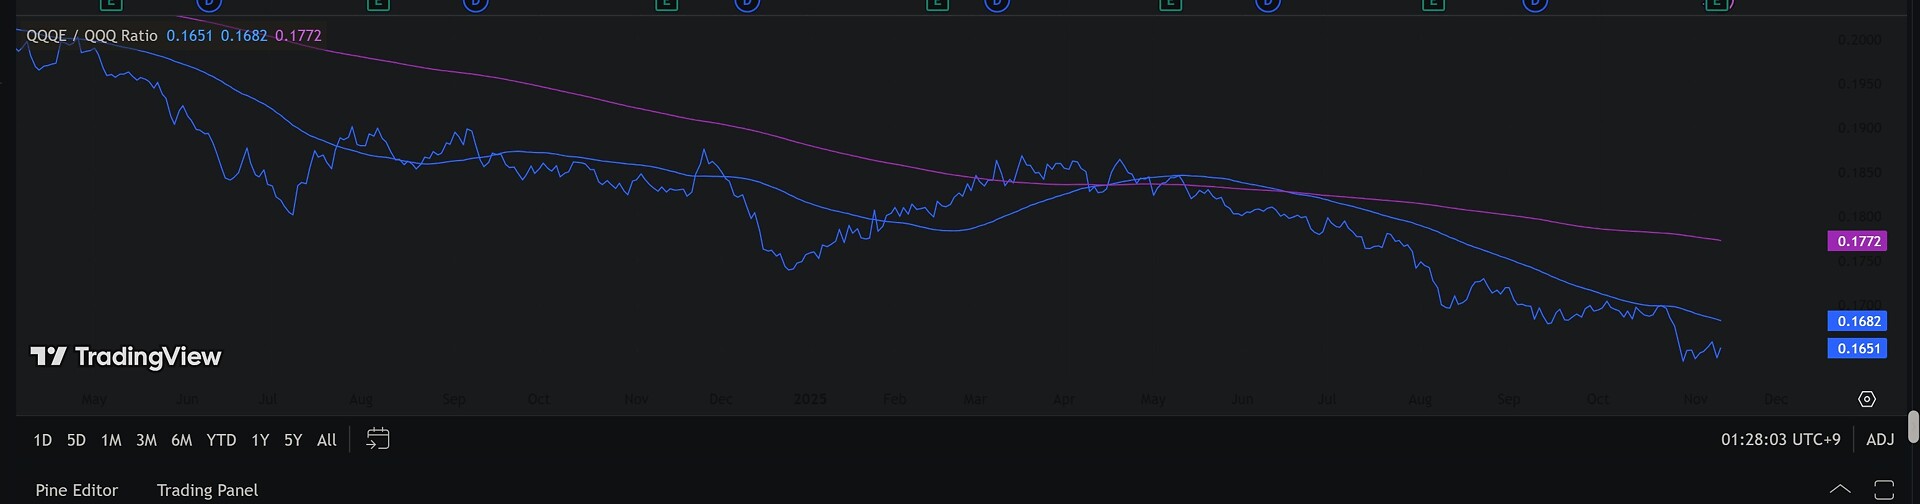Select the 5D time range
Image resolution: width=1920 pixels, height=504 pixels.
point(76,440)
